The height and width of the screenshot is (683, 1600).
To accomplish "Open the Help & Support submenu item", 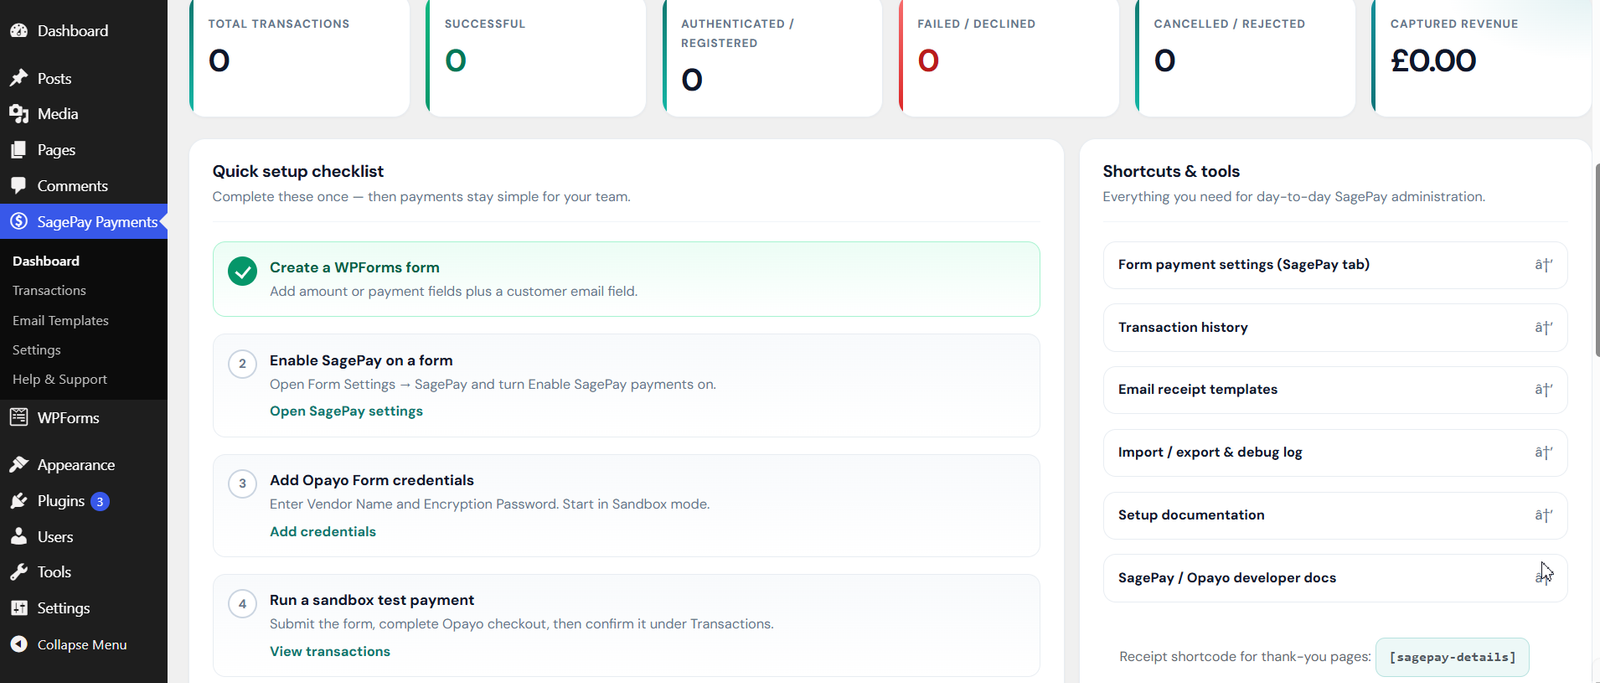I will (x=60, y=379).
